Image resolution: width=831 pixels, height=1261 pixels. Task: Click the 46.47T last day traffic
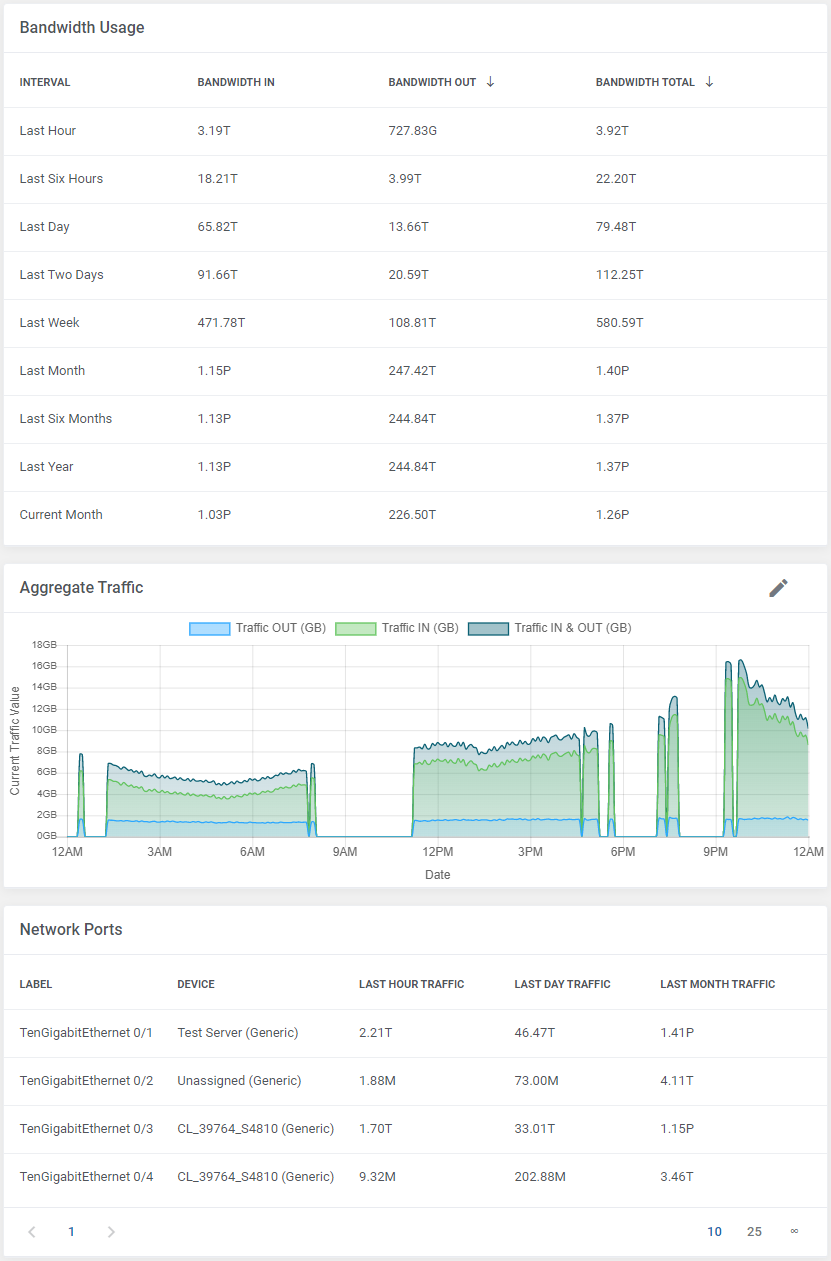(x=535, y=1032)
